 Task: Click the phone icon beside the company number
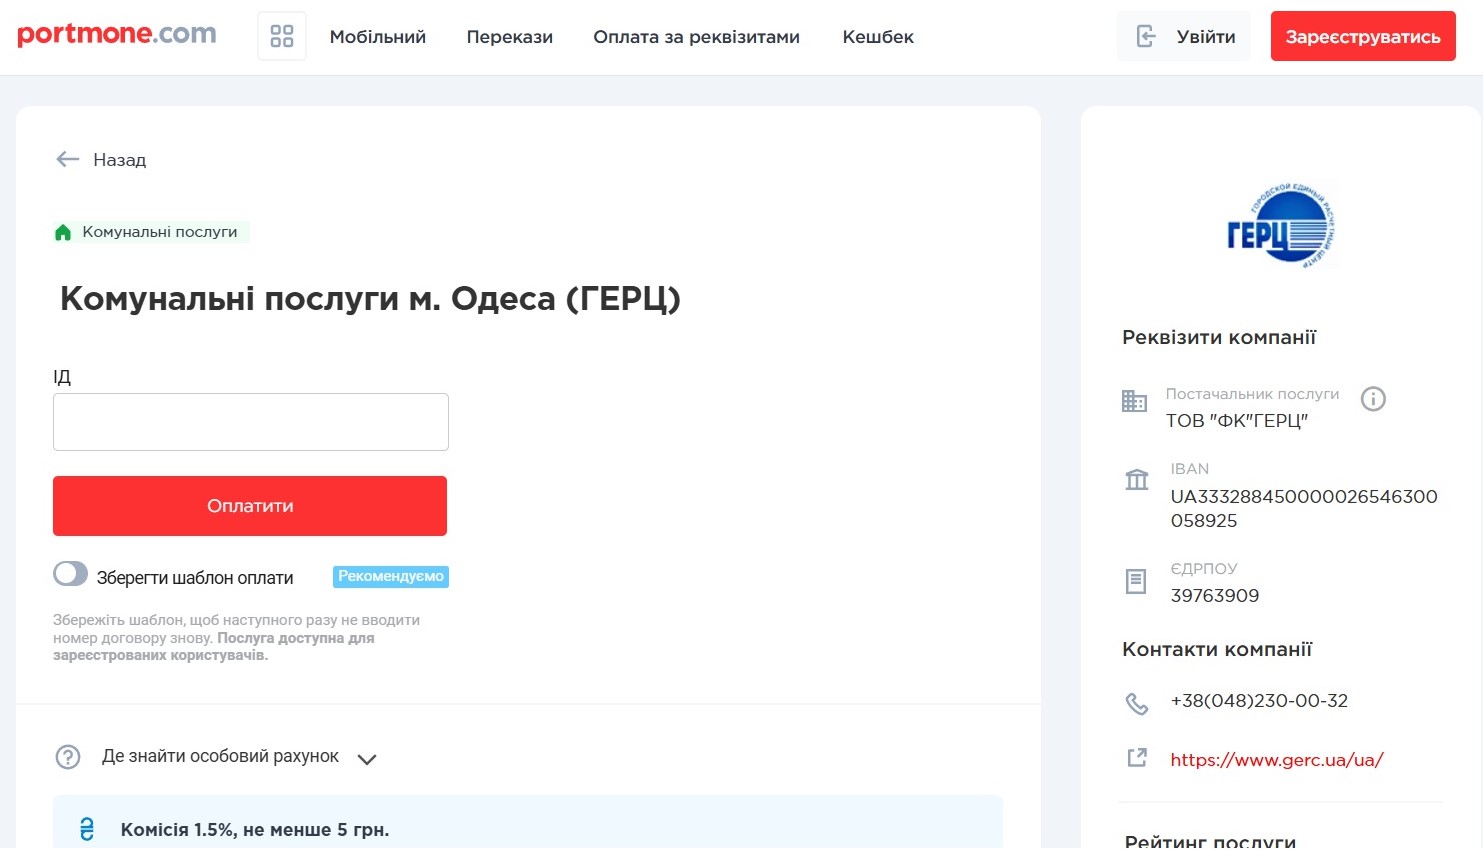(x=1137, y=703)
